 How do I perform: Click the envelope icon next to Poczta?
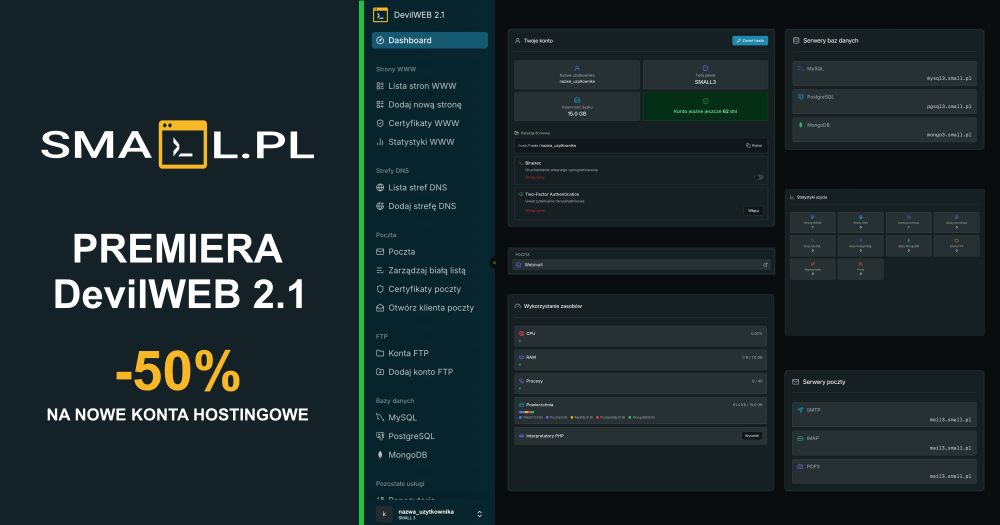click(380, 252)
